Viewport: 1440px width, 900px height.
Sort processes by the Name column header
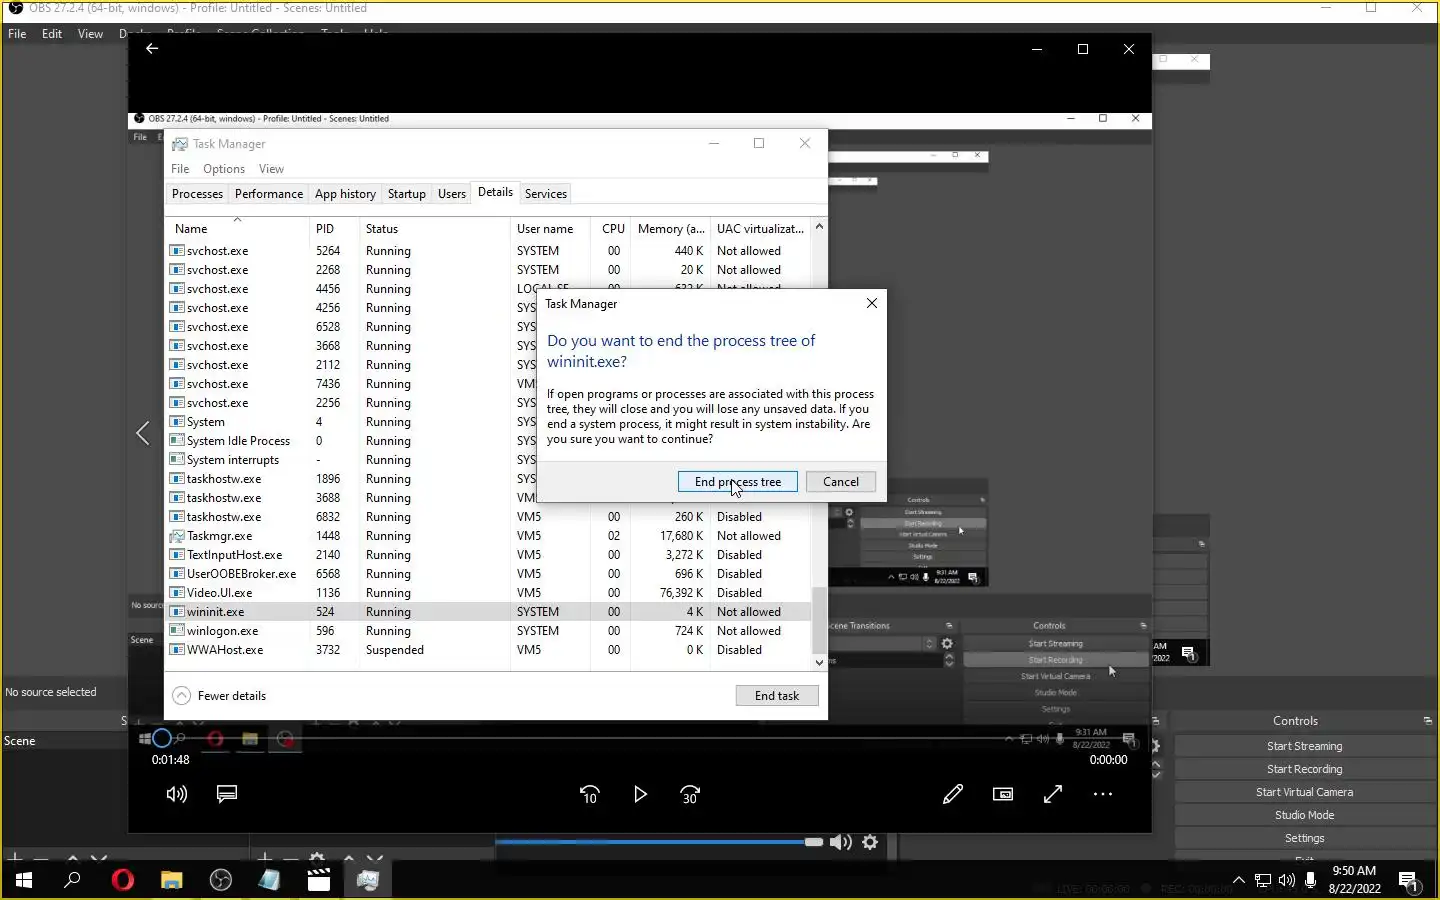(x=237, y=228)
